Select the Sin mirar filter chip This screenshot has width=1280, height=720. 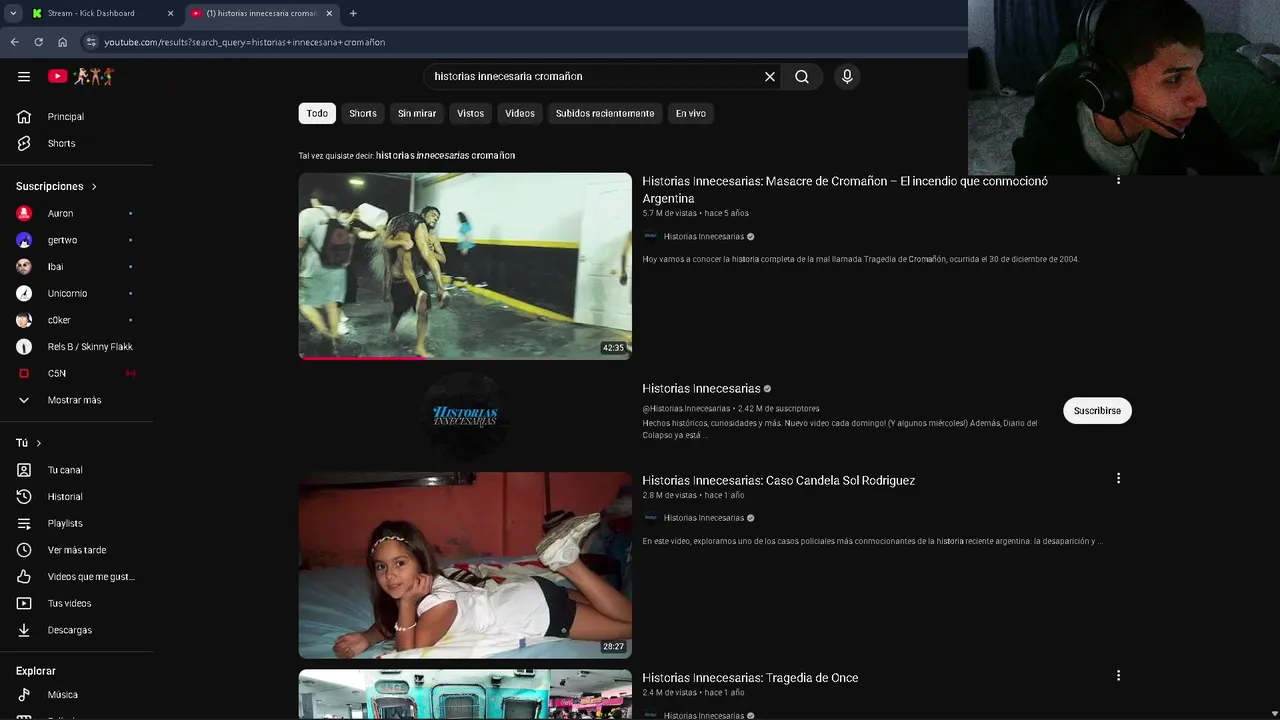point(417,113)
